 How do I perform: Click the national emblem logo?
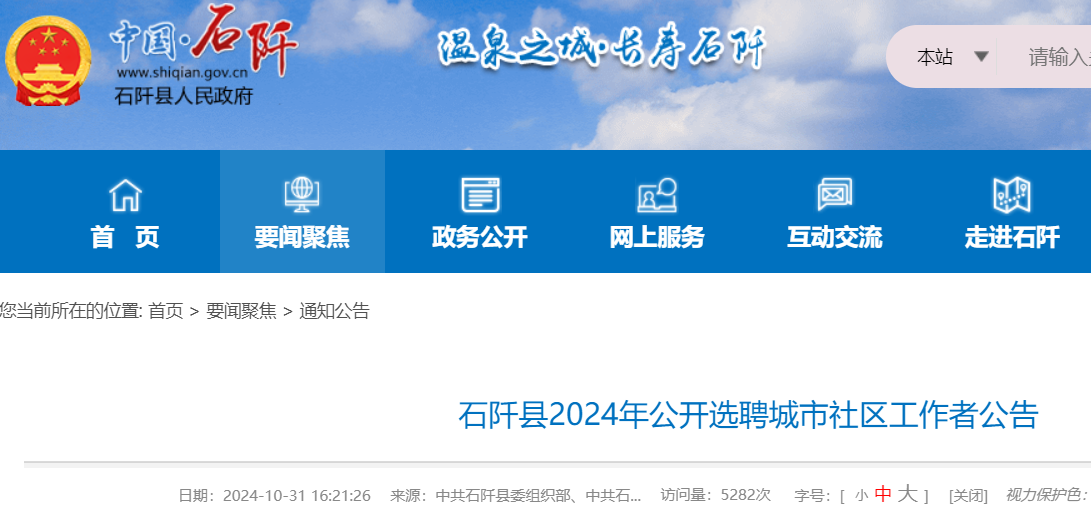coord(48,60)
